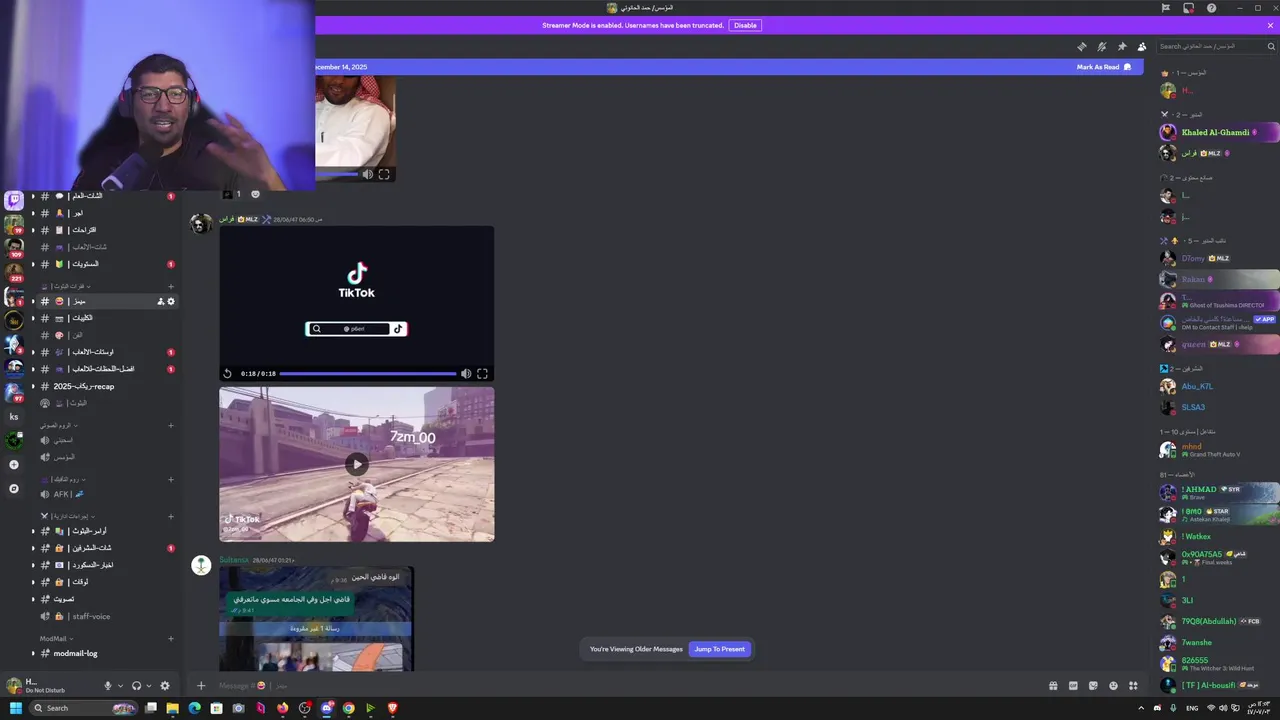Click the server search field
This screenshot has width=1280, height=720.
[1216, 46]
